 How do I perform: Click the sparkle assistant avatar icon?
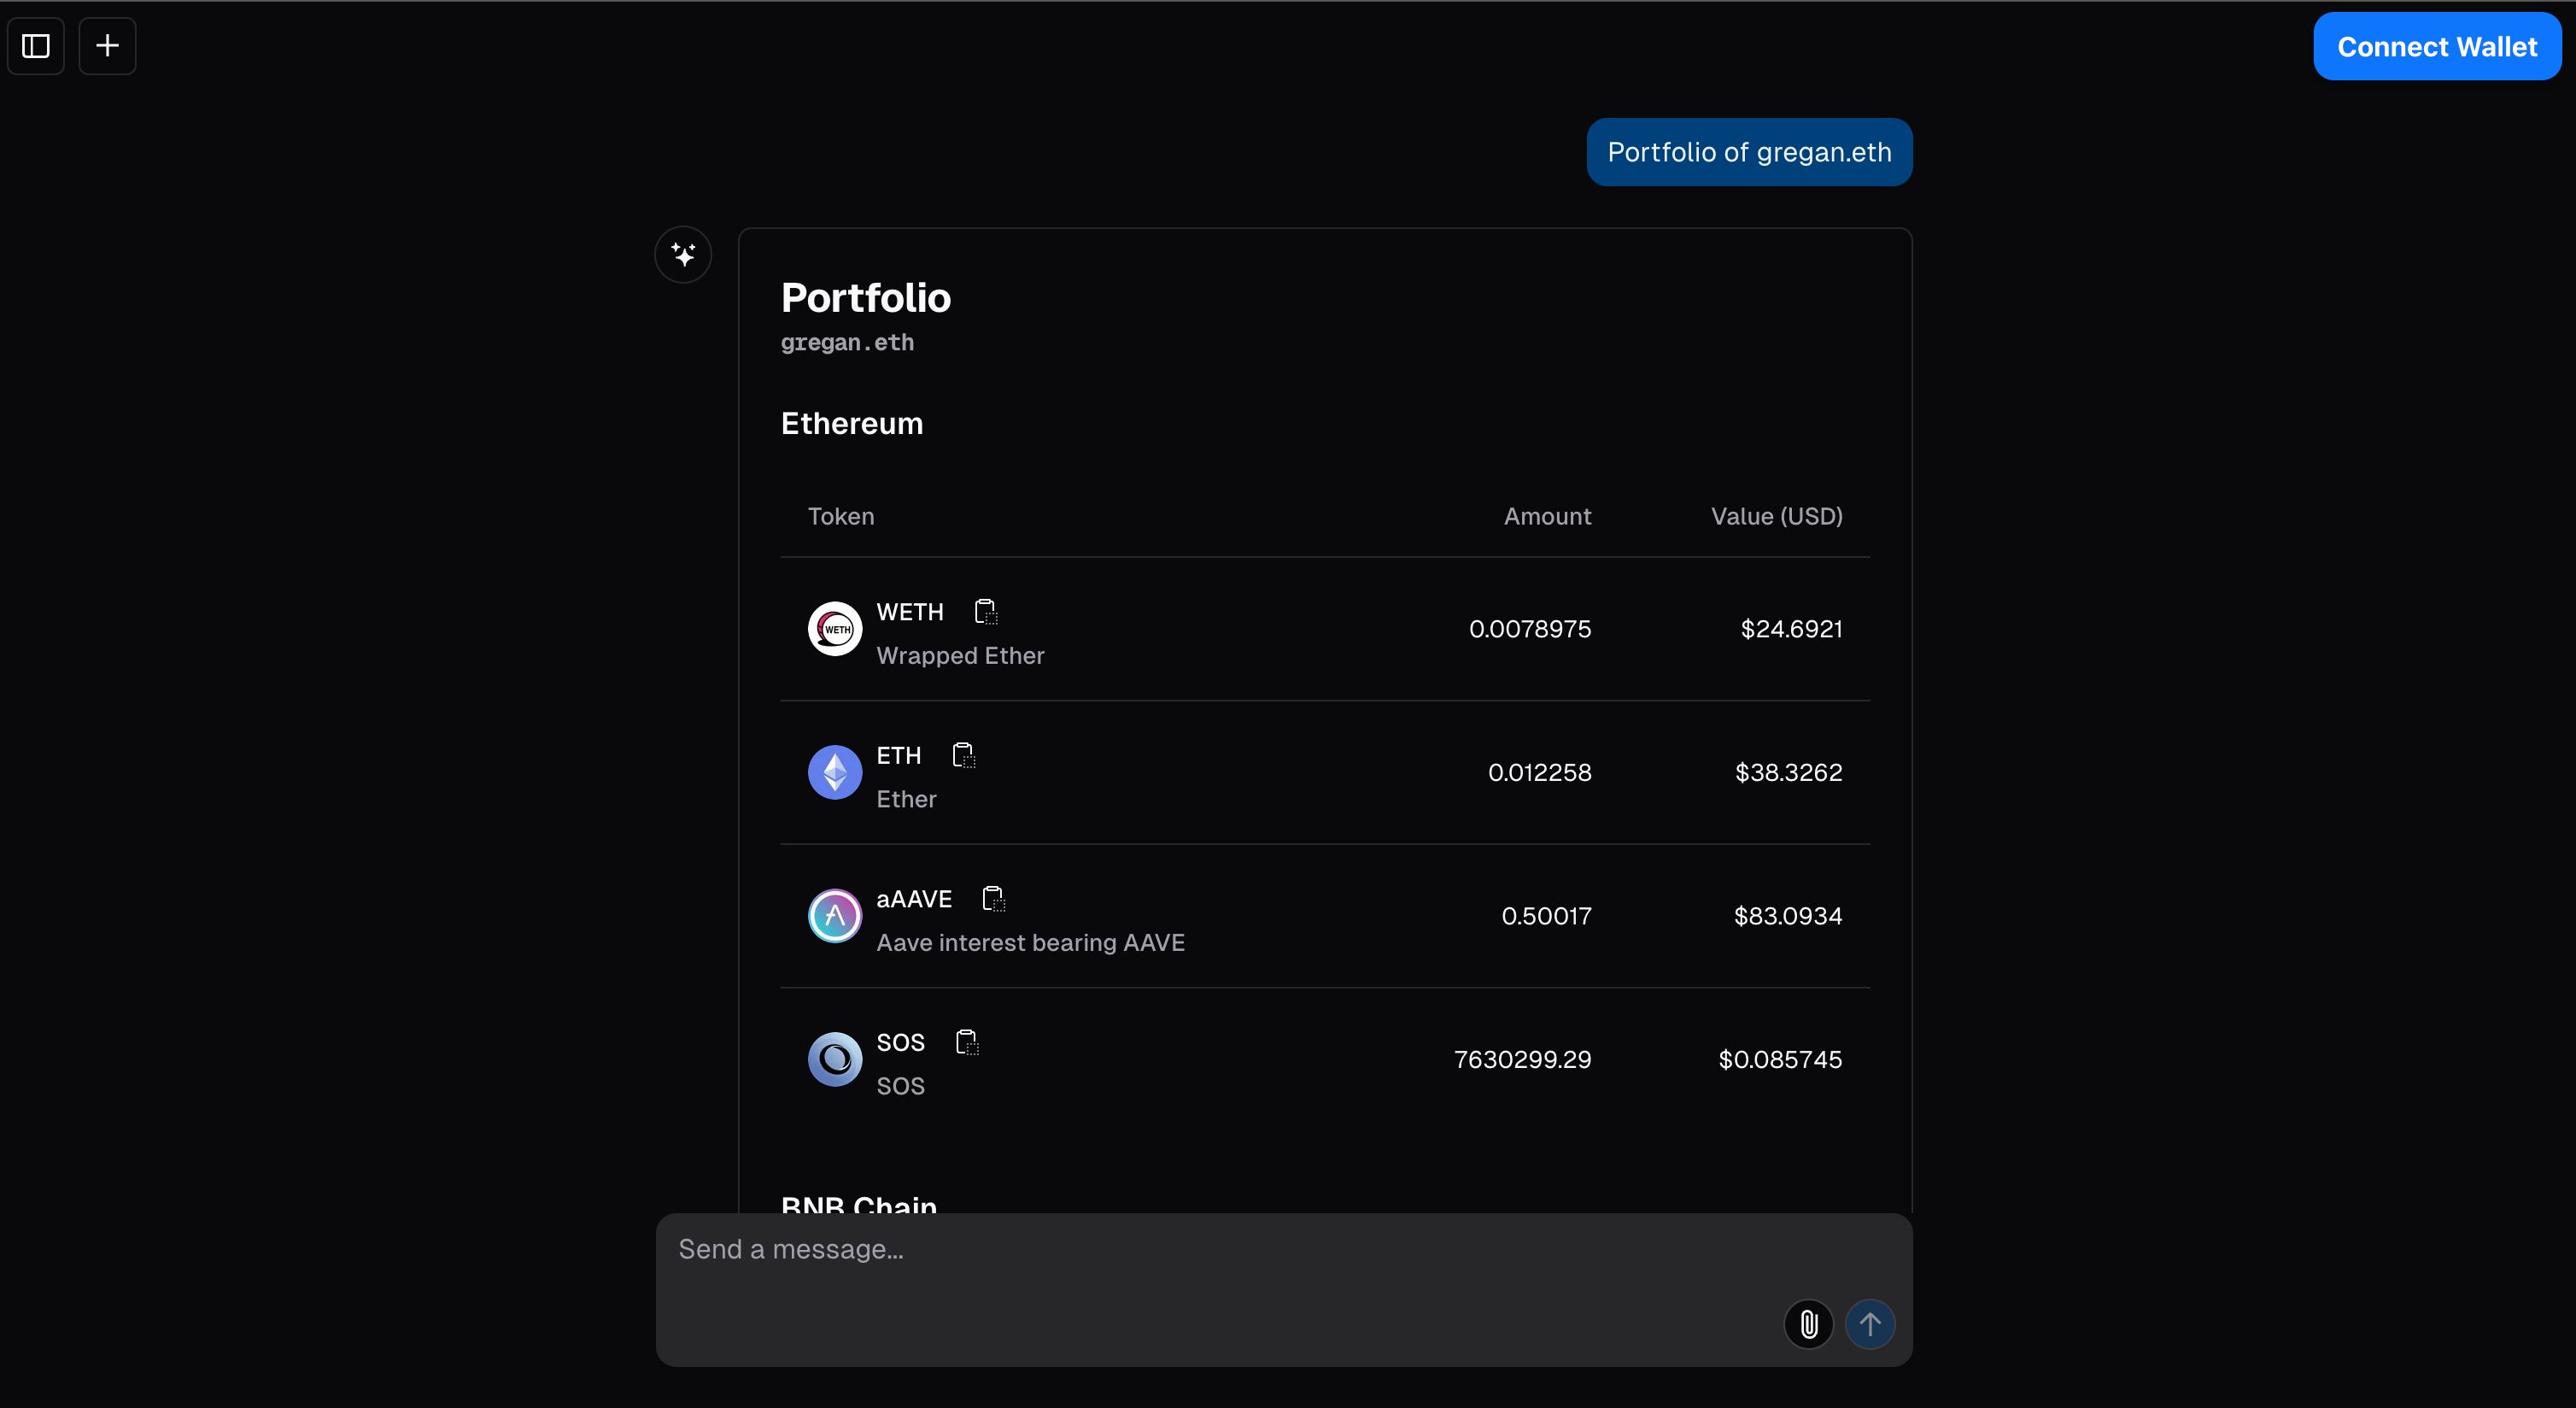[683, 255]
